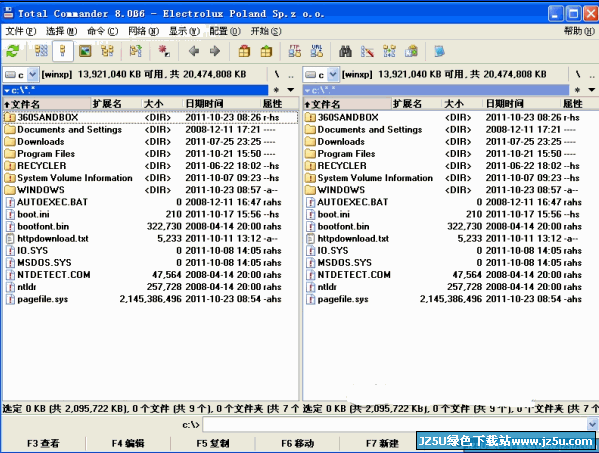This screenshot has width=599, height=453.
Task: Go to root with right panel backslash button
Action: [577, 74]
